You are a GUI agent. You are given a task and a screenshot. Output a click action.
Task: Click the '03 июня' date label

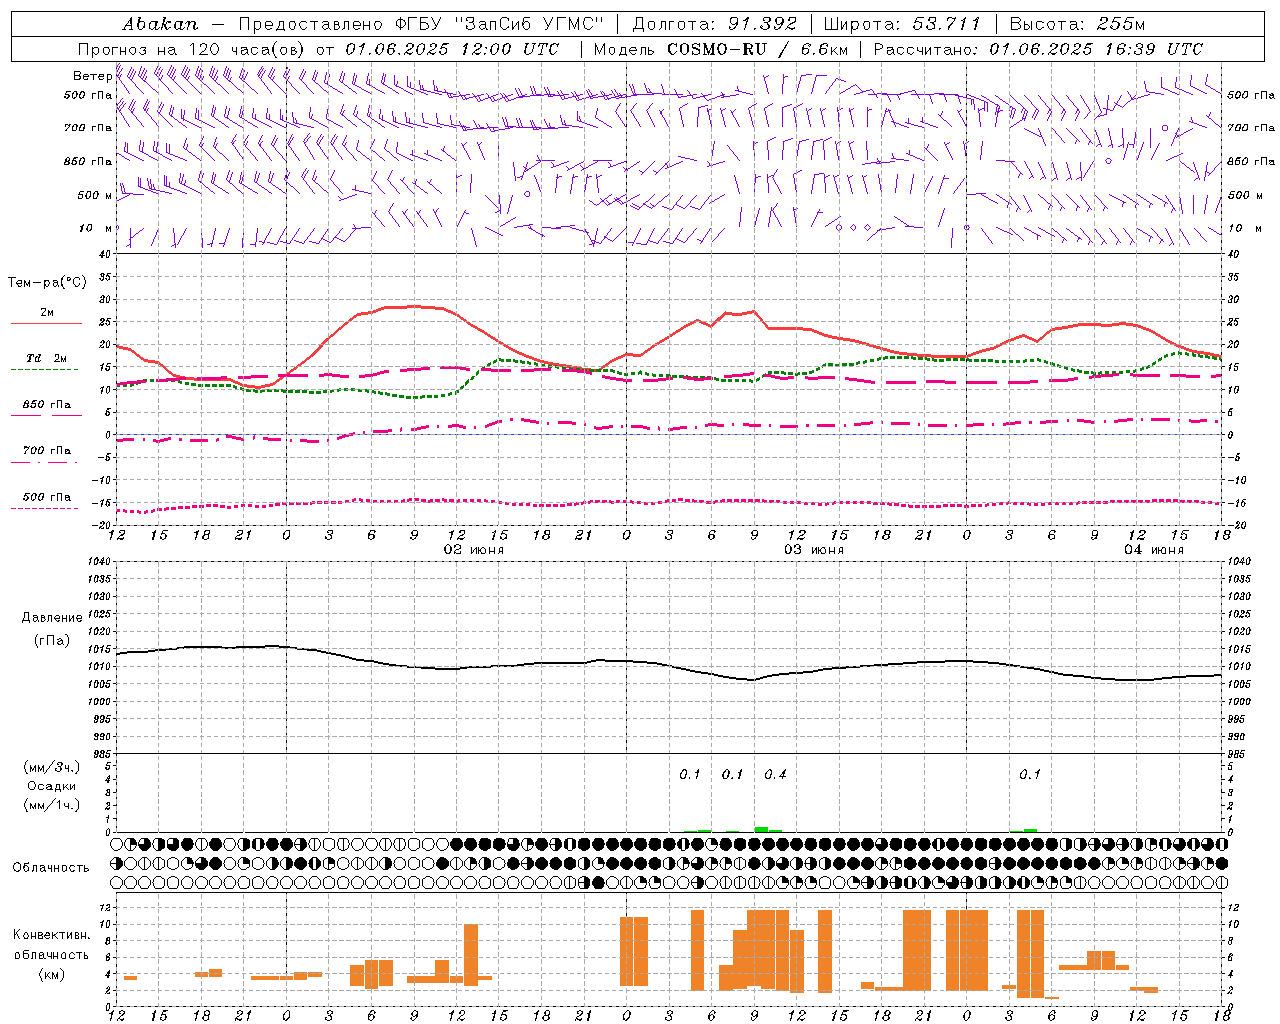[x=813, y=550]
